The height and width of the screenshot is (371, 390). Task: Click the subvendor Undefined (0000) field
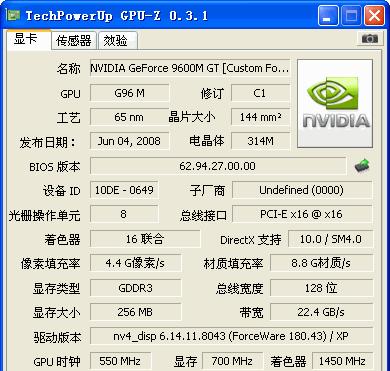(302, 190)
